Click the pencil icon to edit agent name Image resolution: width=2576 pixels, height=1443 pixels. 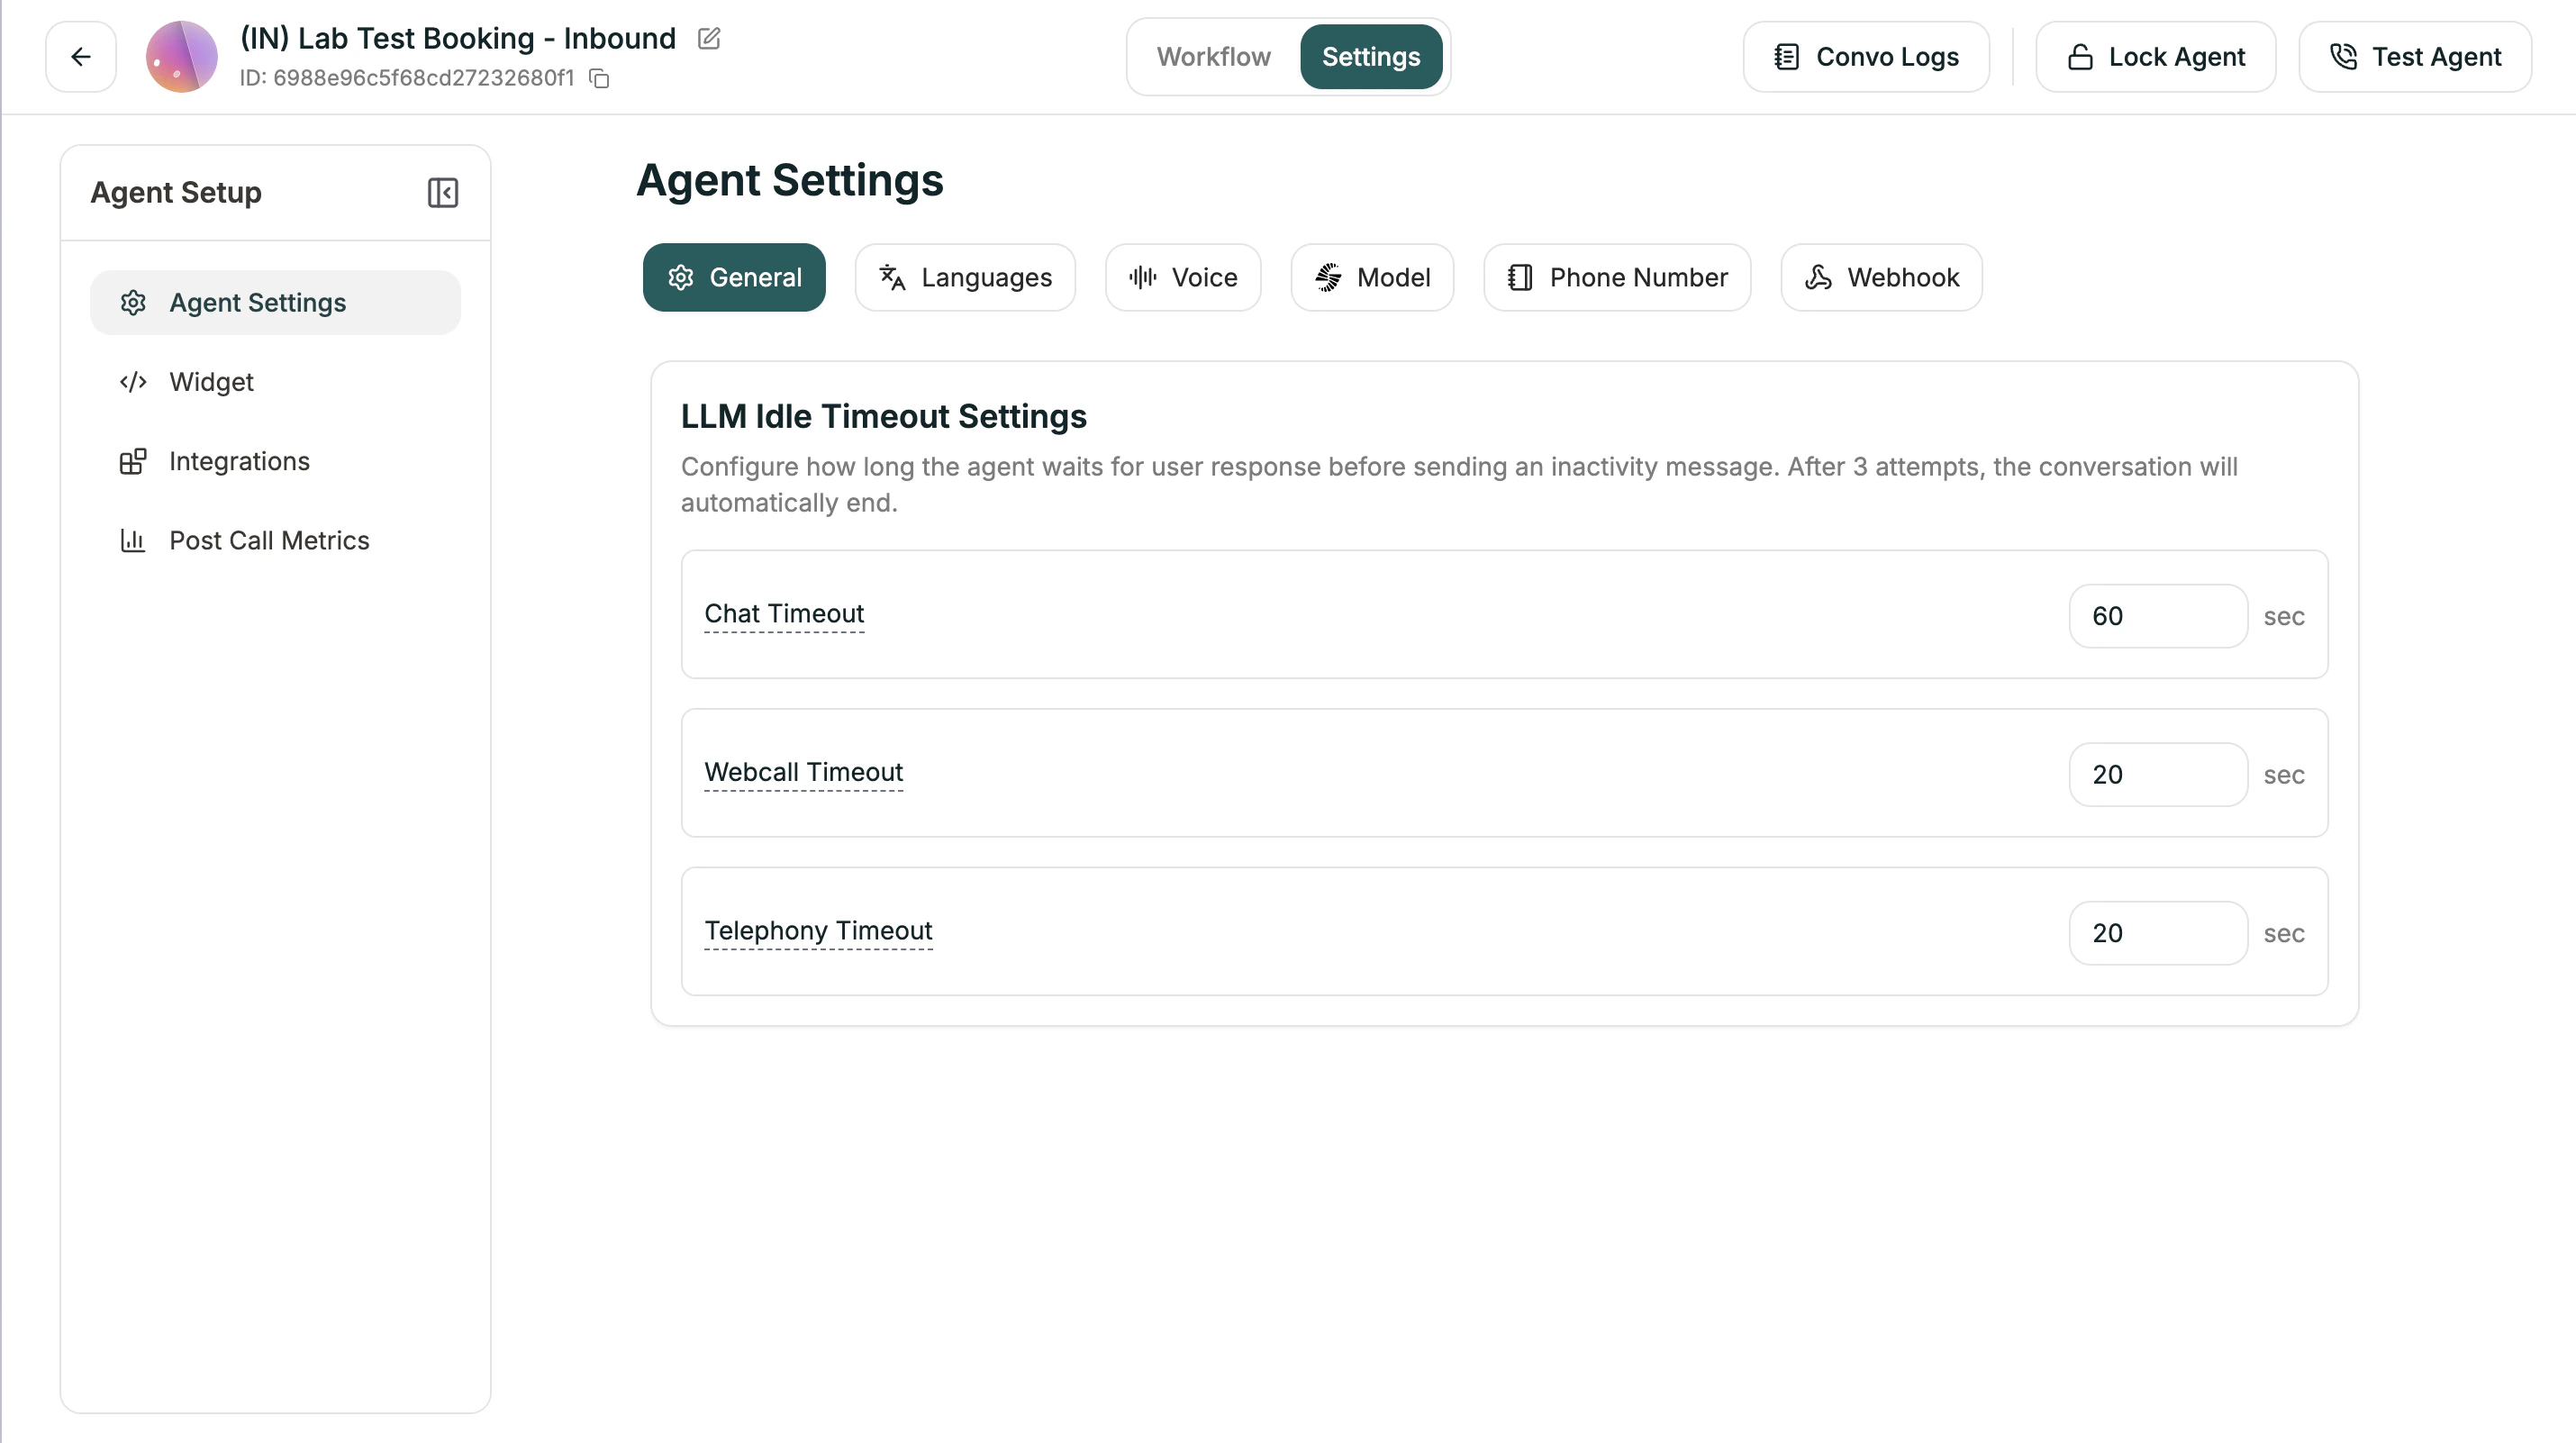(708, 39)
